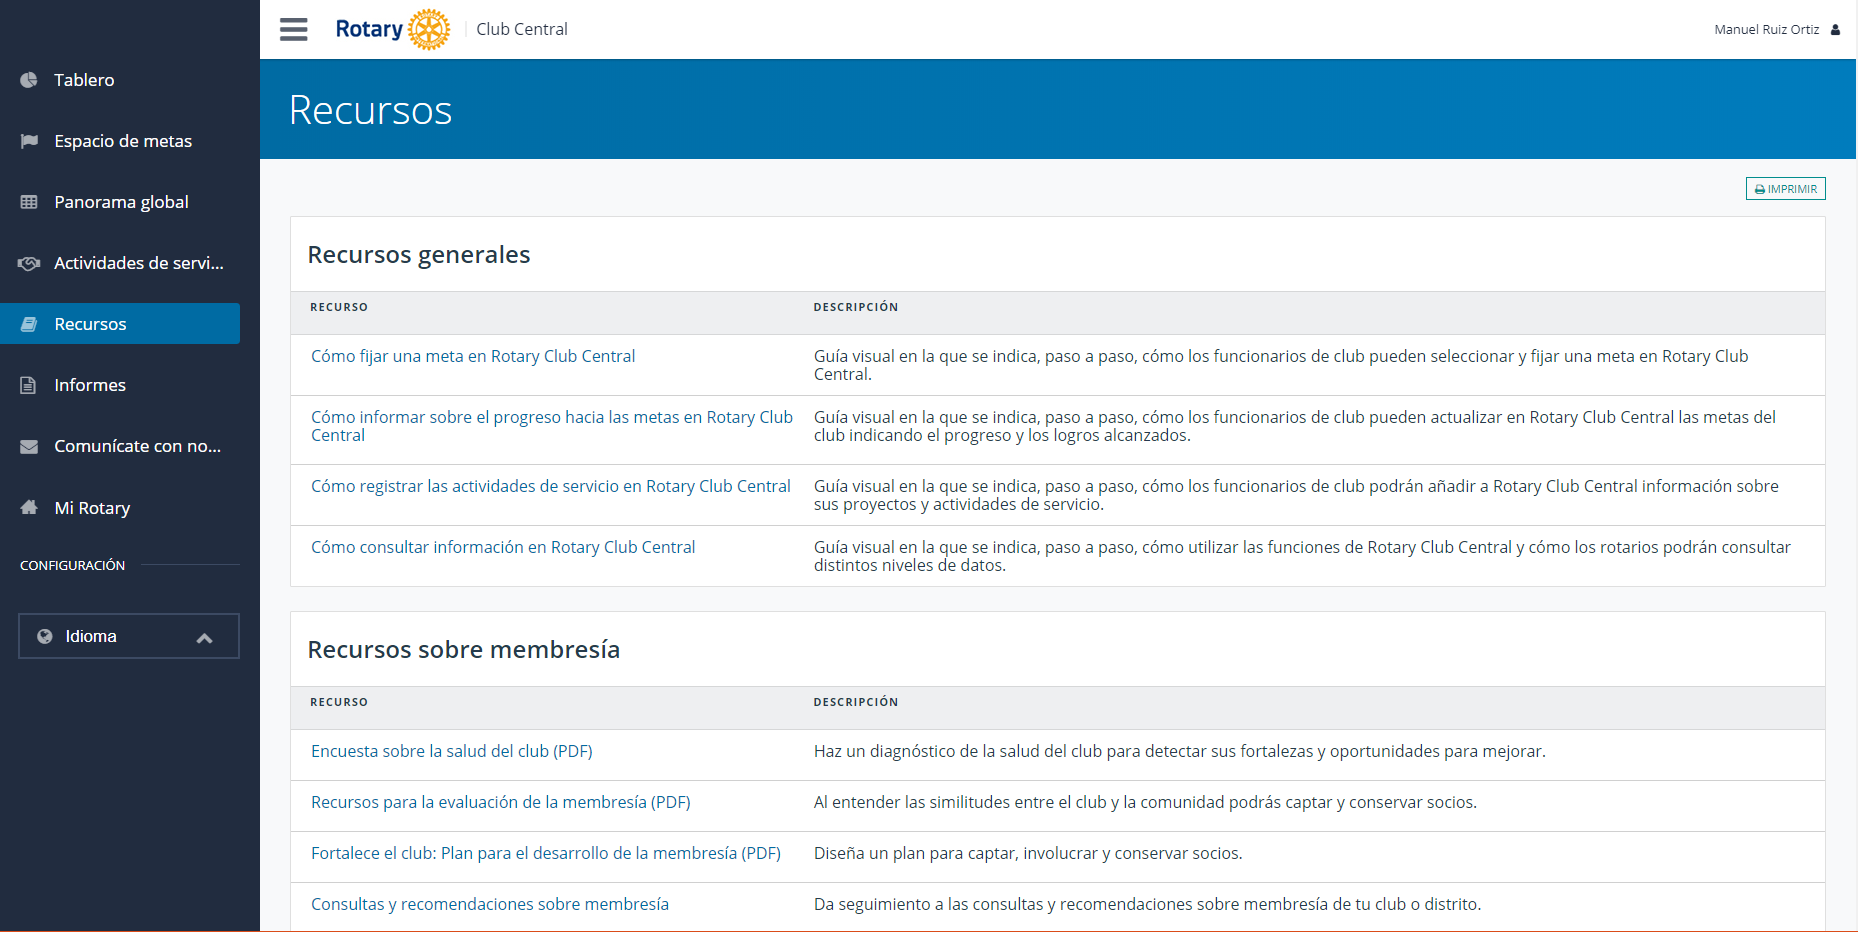Open Recursos para la evaluación de membresía PDF
This screenshot has width=1858, height=932.
[501, 802]
